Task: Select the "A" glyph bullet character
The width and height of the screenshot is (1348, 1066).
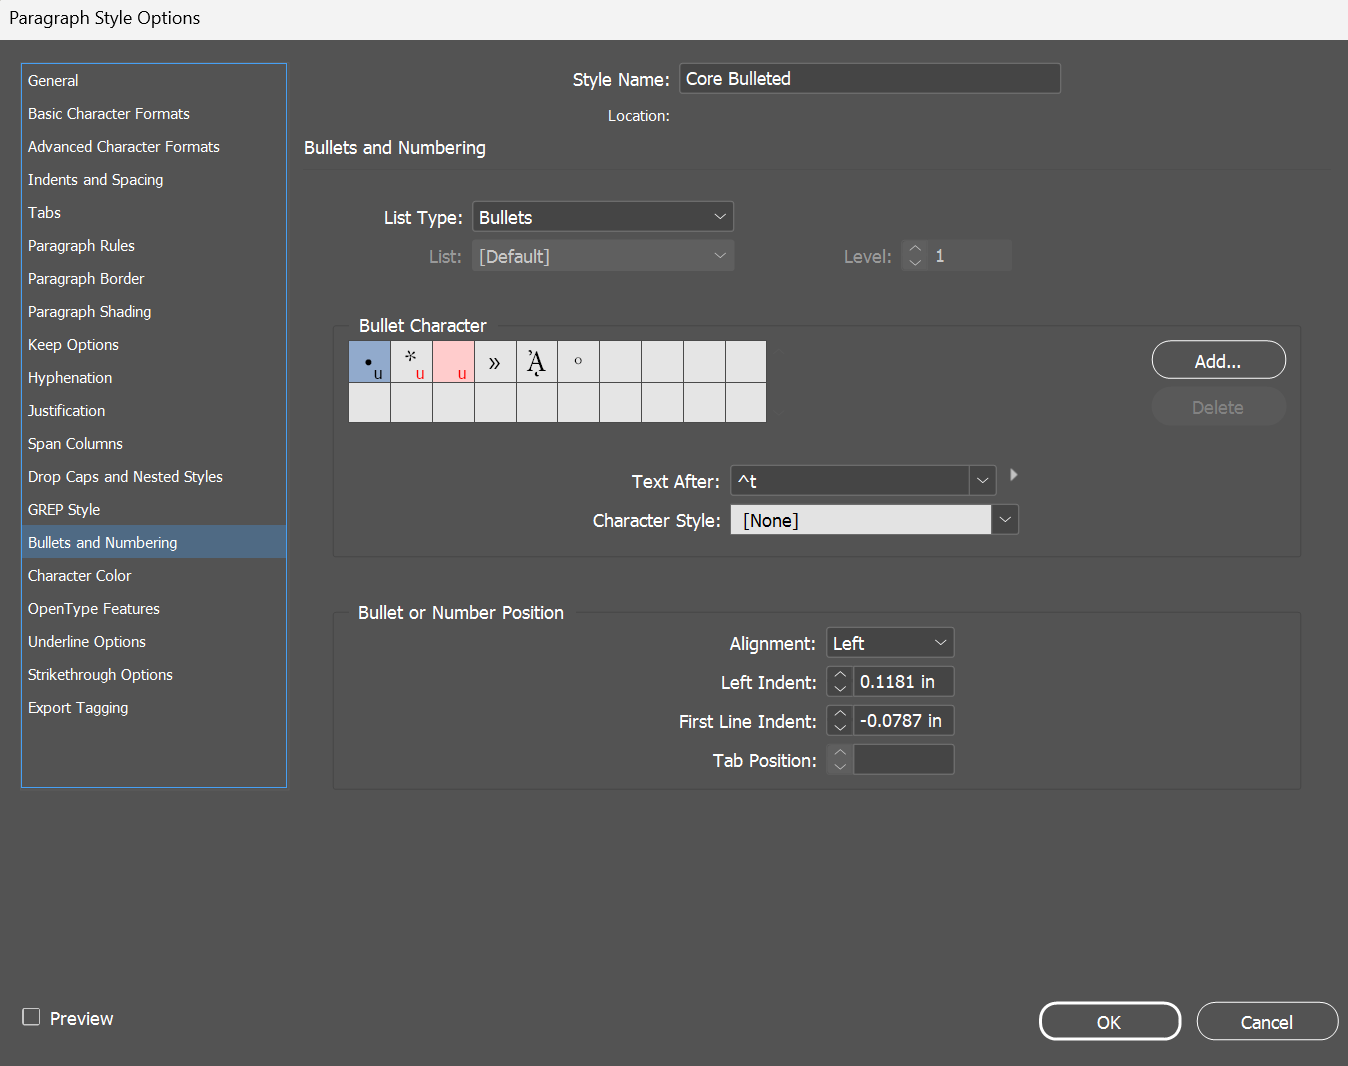Action: (537, 361)
